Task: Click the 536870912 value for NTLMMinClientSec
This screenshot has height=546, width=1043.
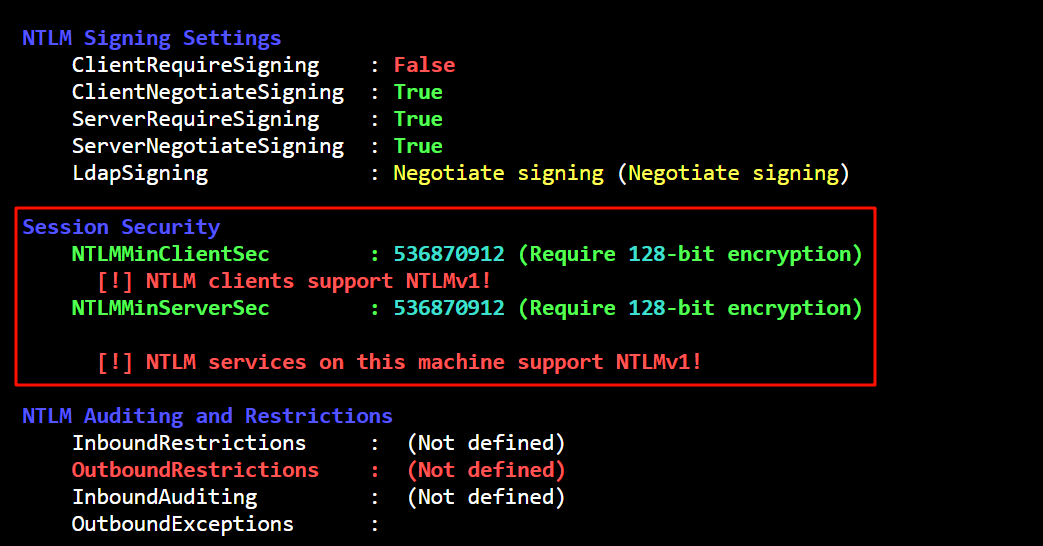Action: pyautogui.click(x=449, y=254)
